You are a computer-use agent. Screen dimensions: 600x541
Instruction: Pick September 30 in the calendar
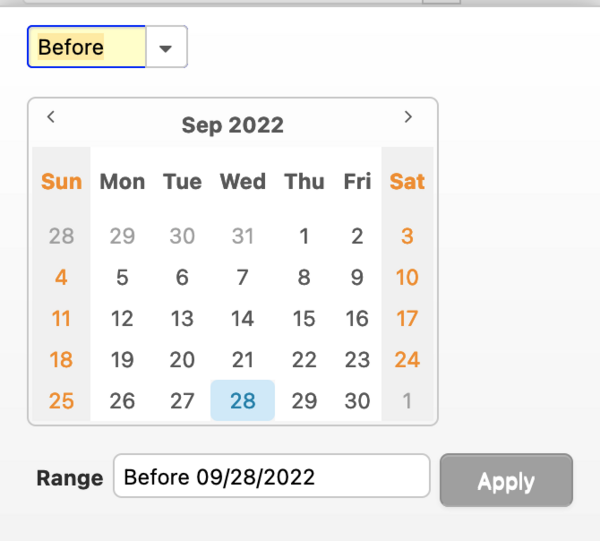[x=357, y=401]
